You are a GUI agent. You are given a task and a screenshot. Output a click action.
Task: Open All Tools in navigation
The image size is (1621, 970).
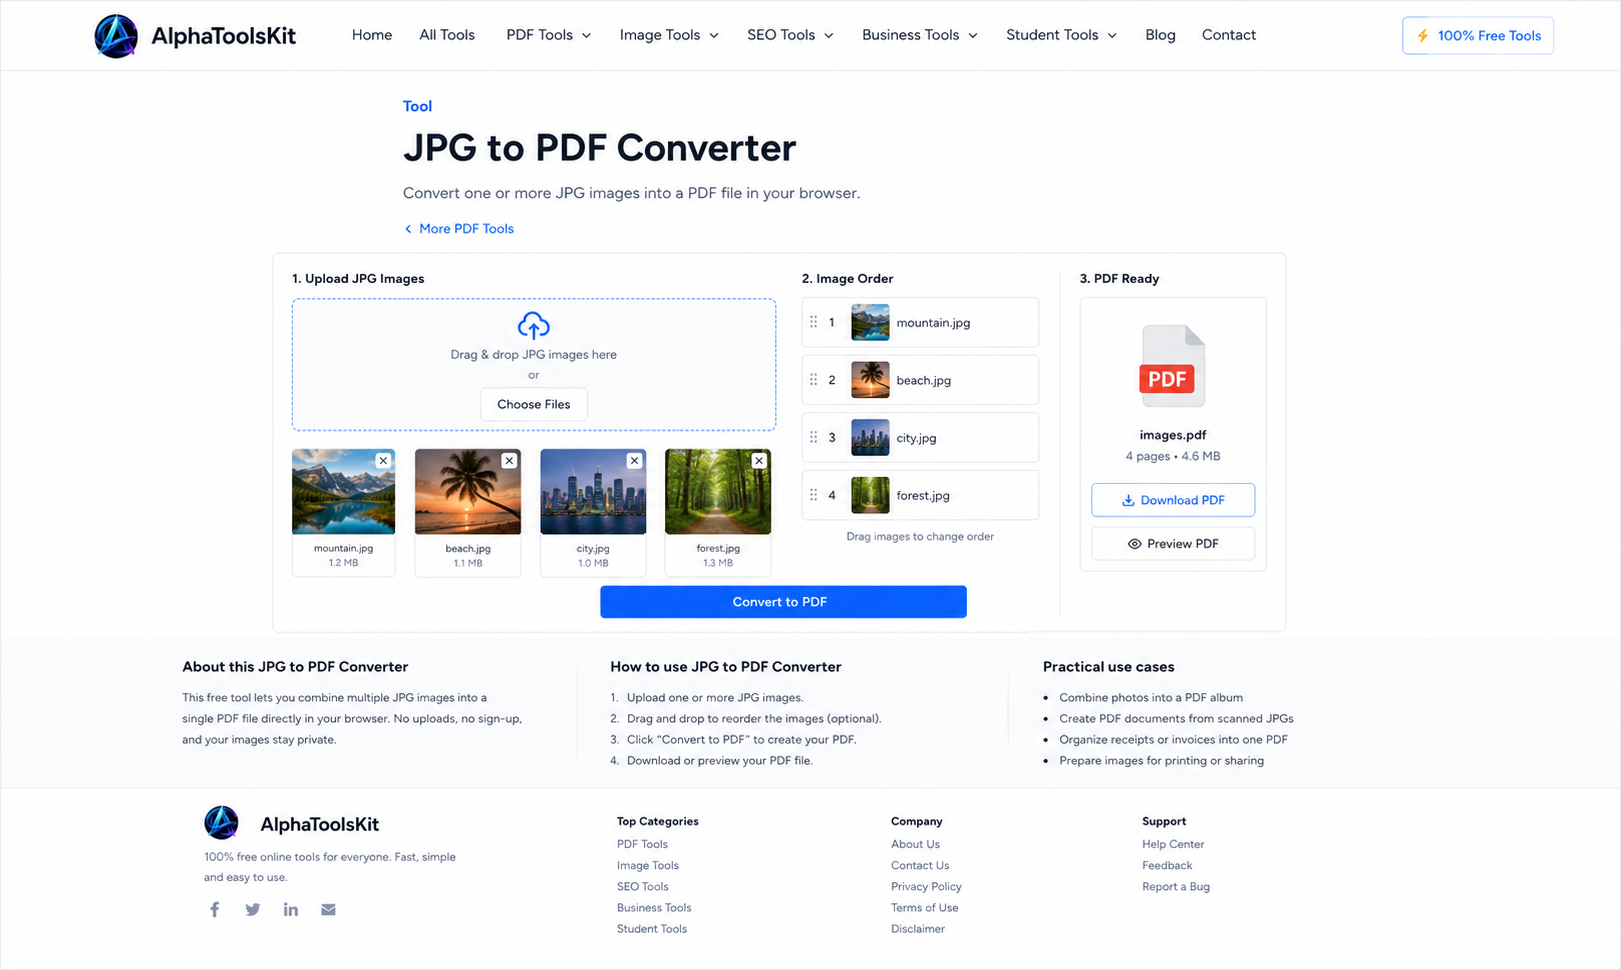(447, 35)
